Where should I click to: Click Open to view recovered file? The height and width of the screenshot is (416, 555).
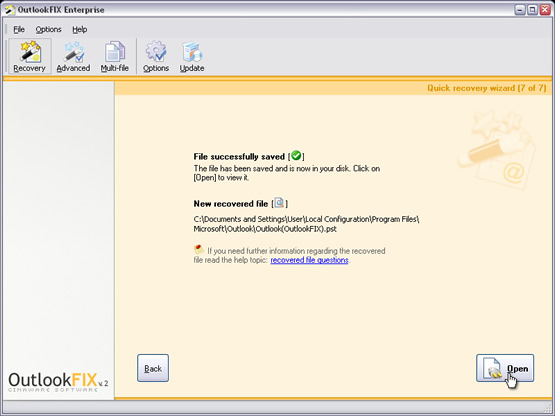click(x=505, y=368)
